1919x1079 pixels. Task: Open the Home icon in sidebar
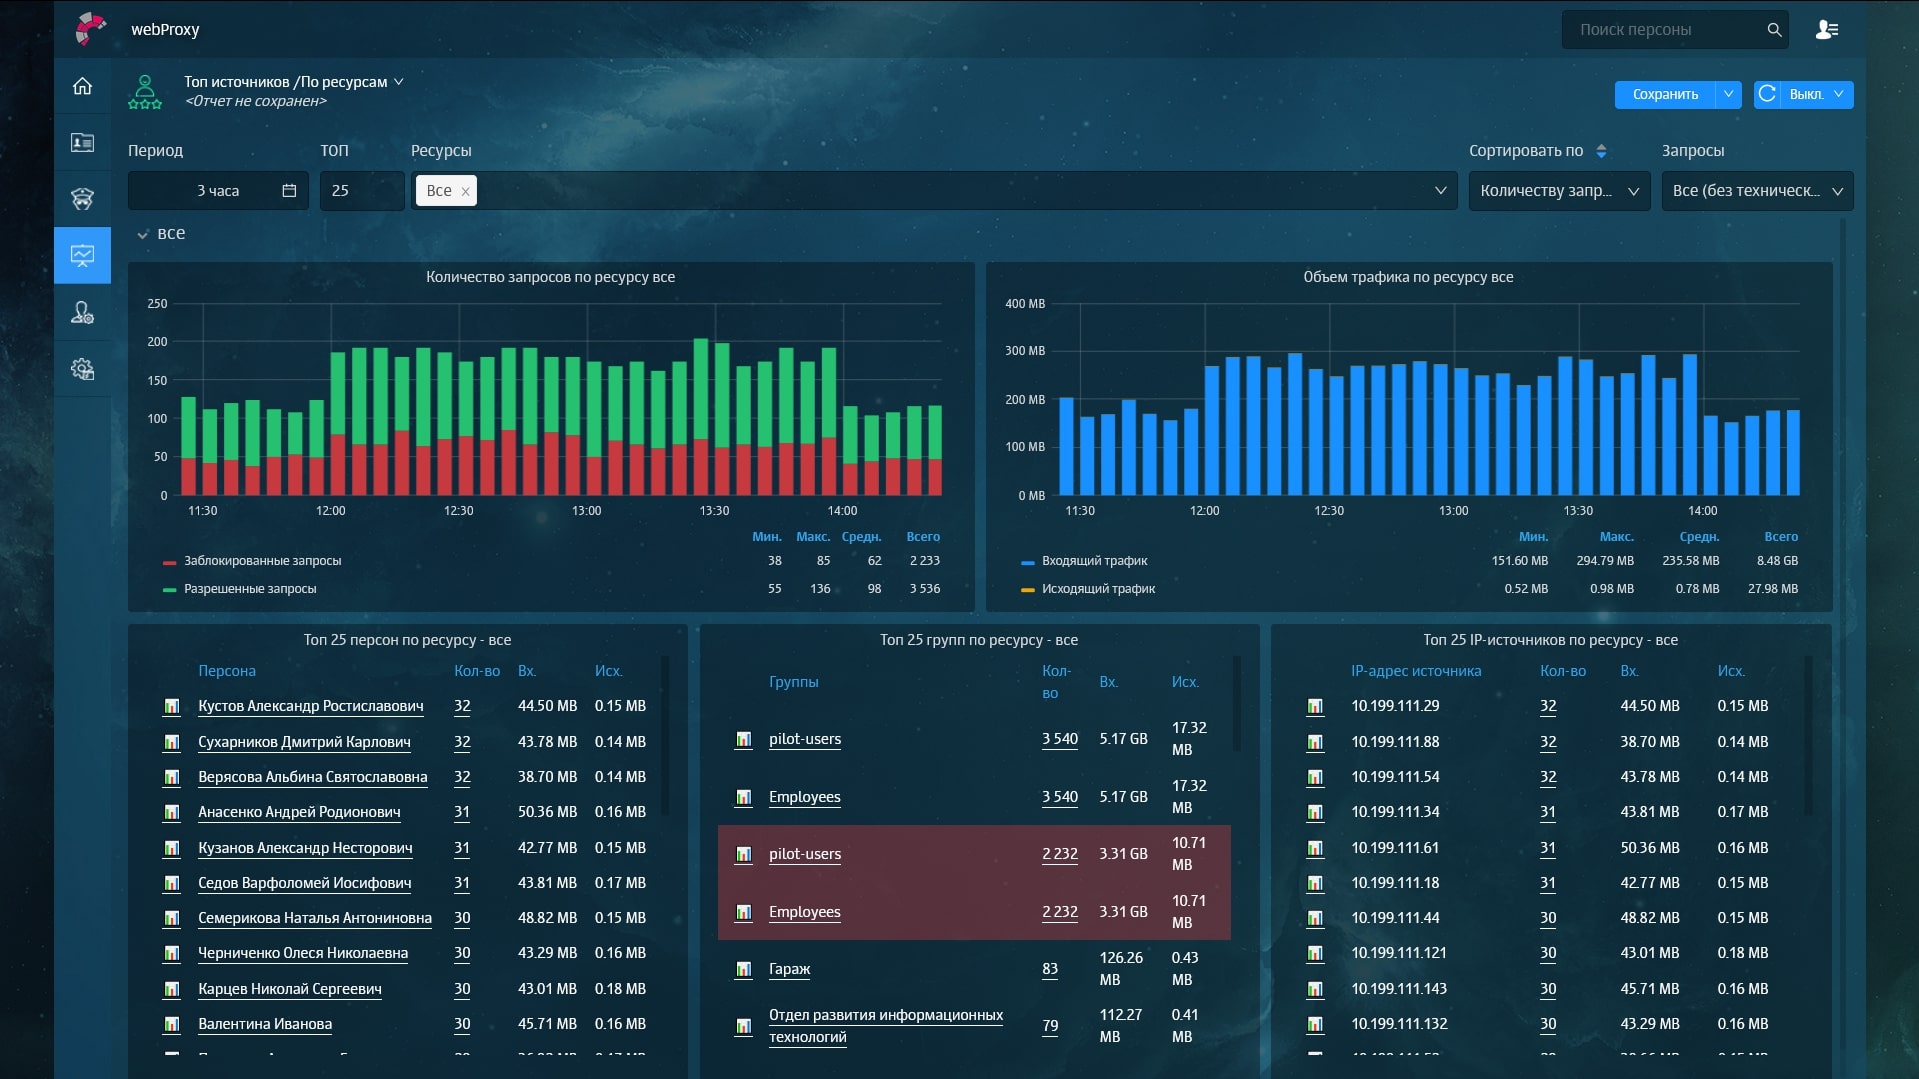tap(82, 86)
